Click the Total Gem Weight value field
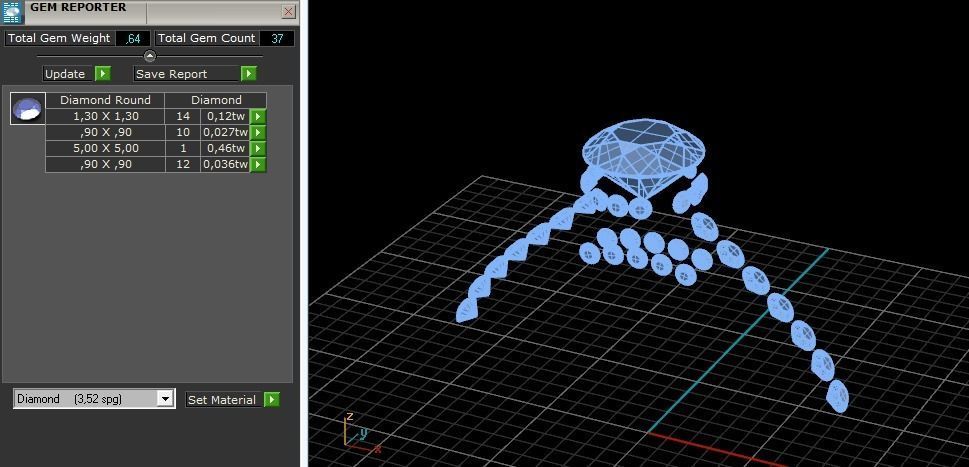The height and width of the screenshot is (467, 969). click(133, 38)
